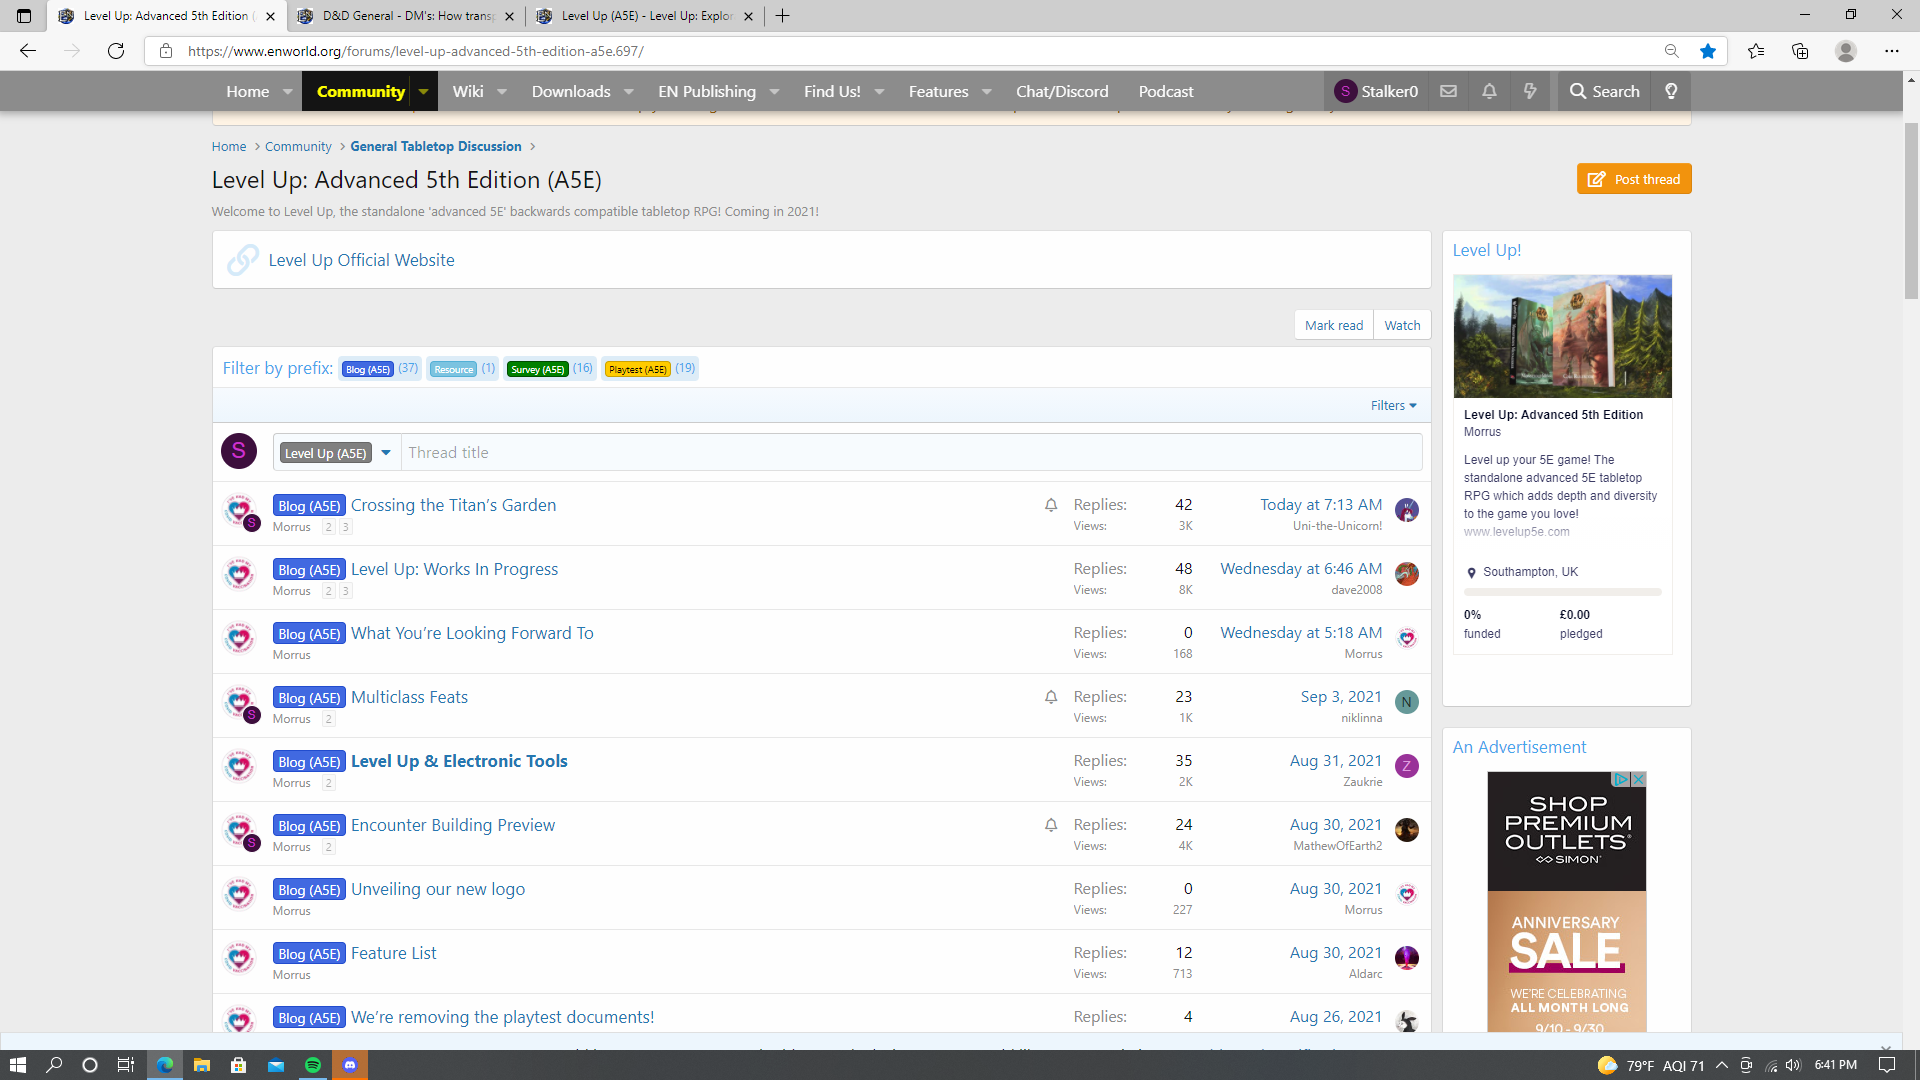
Task: Click the lightning bolt What's New icon
Action: pos(1530,91)
